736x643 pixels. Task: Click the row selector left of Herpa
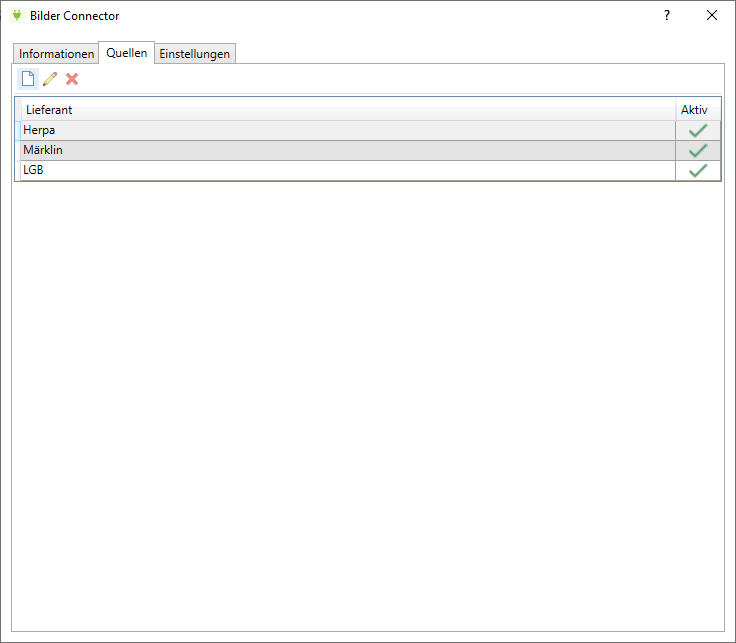click(x=17, y=131)
